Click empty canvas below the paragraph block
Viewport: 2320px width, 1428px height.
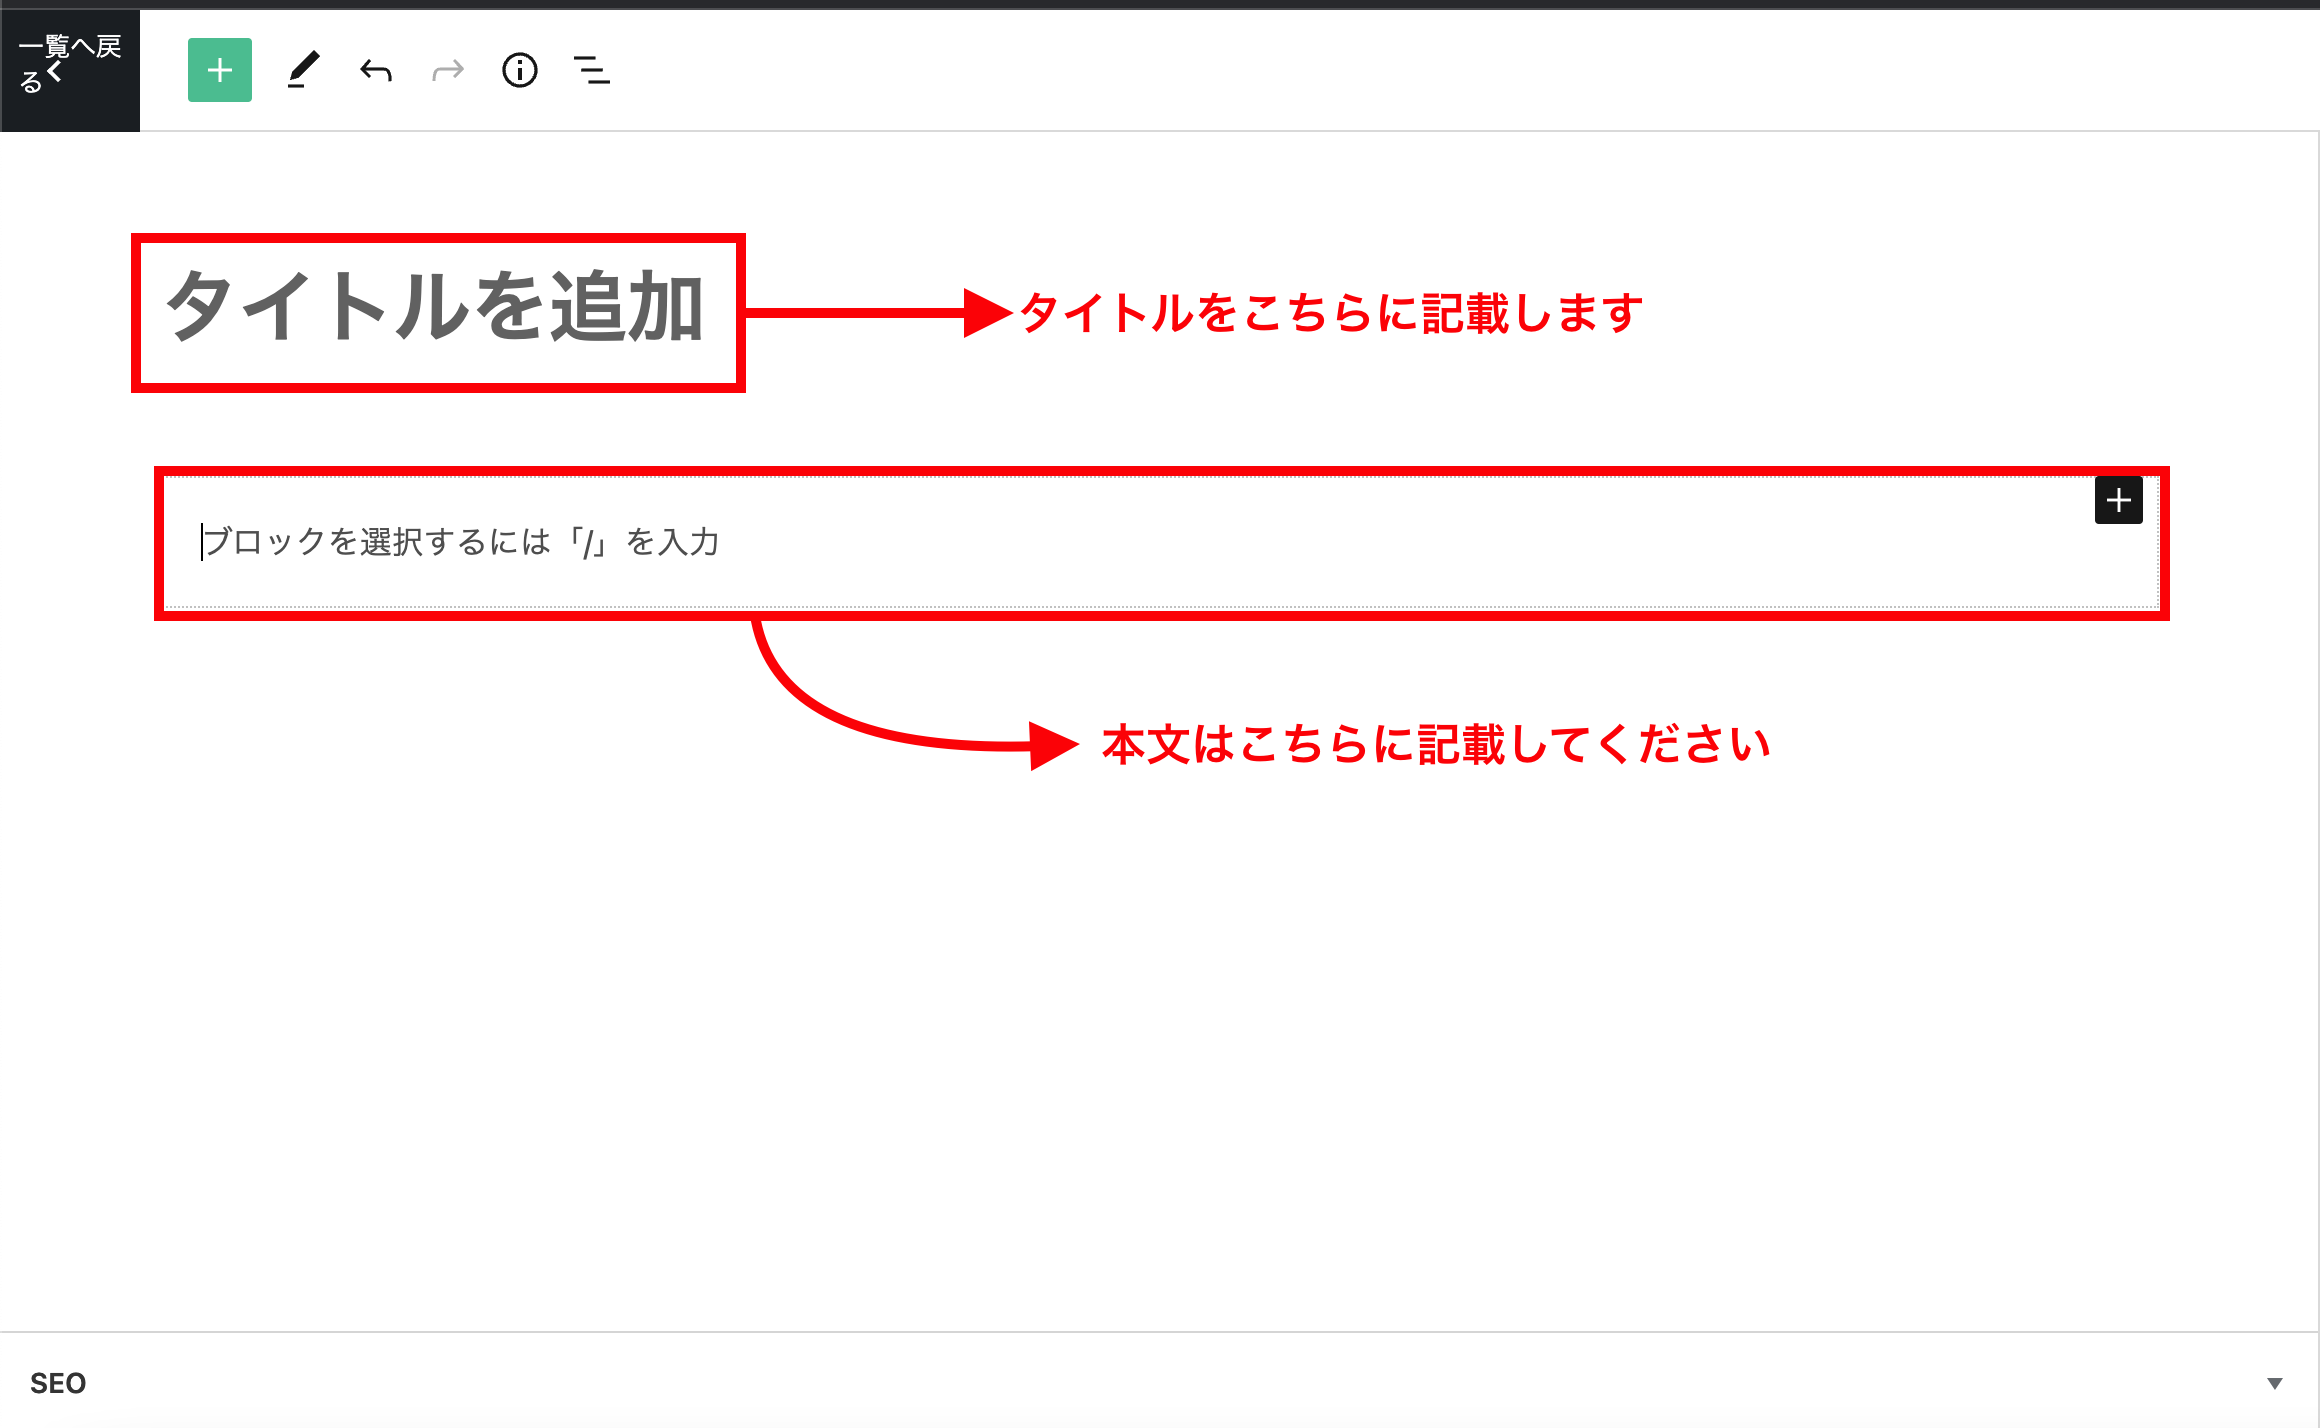(1160, 1050)
